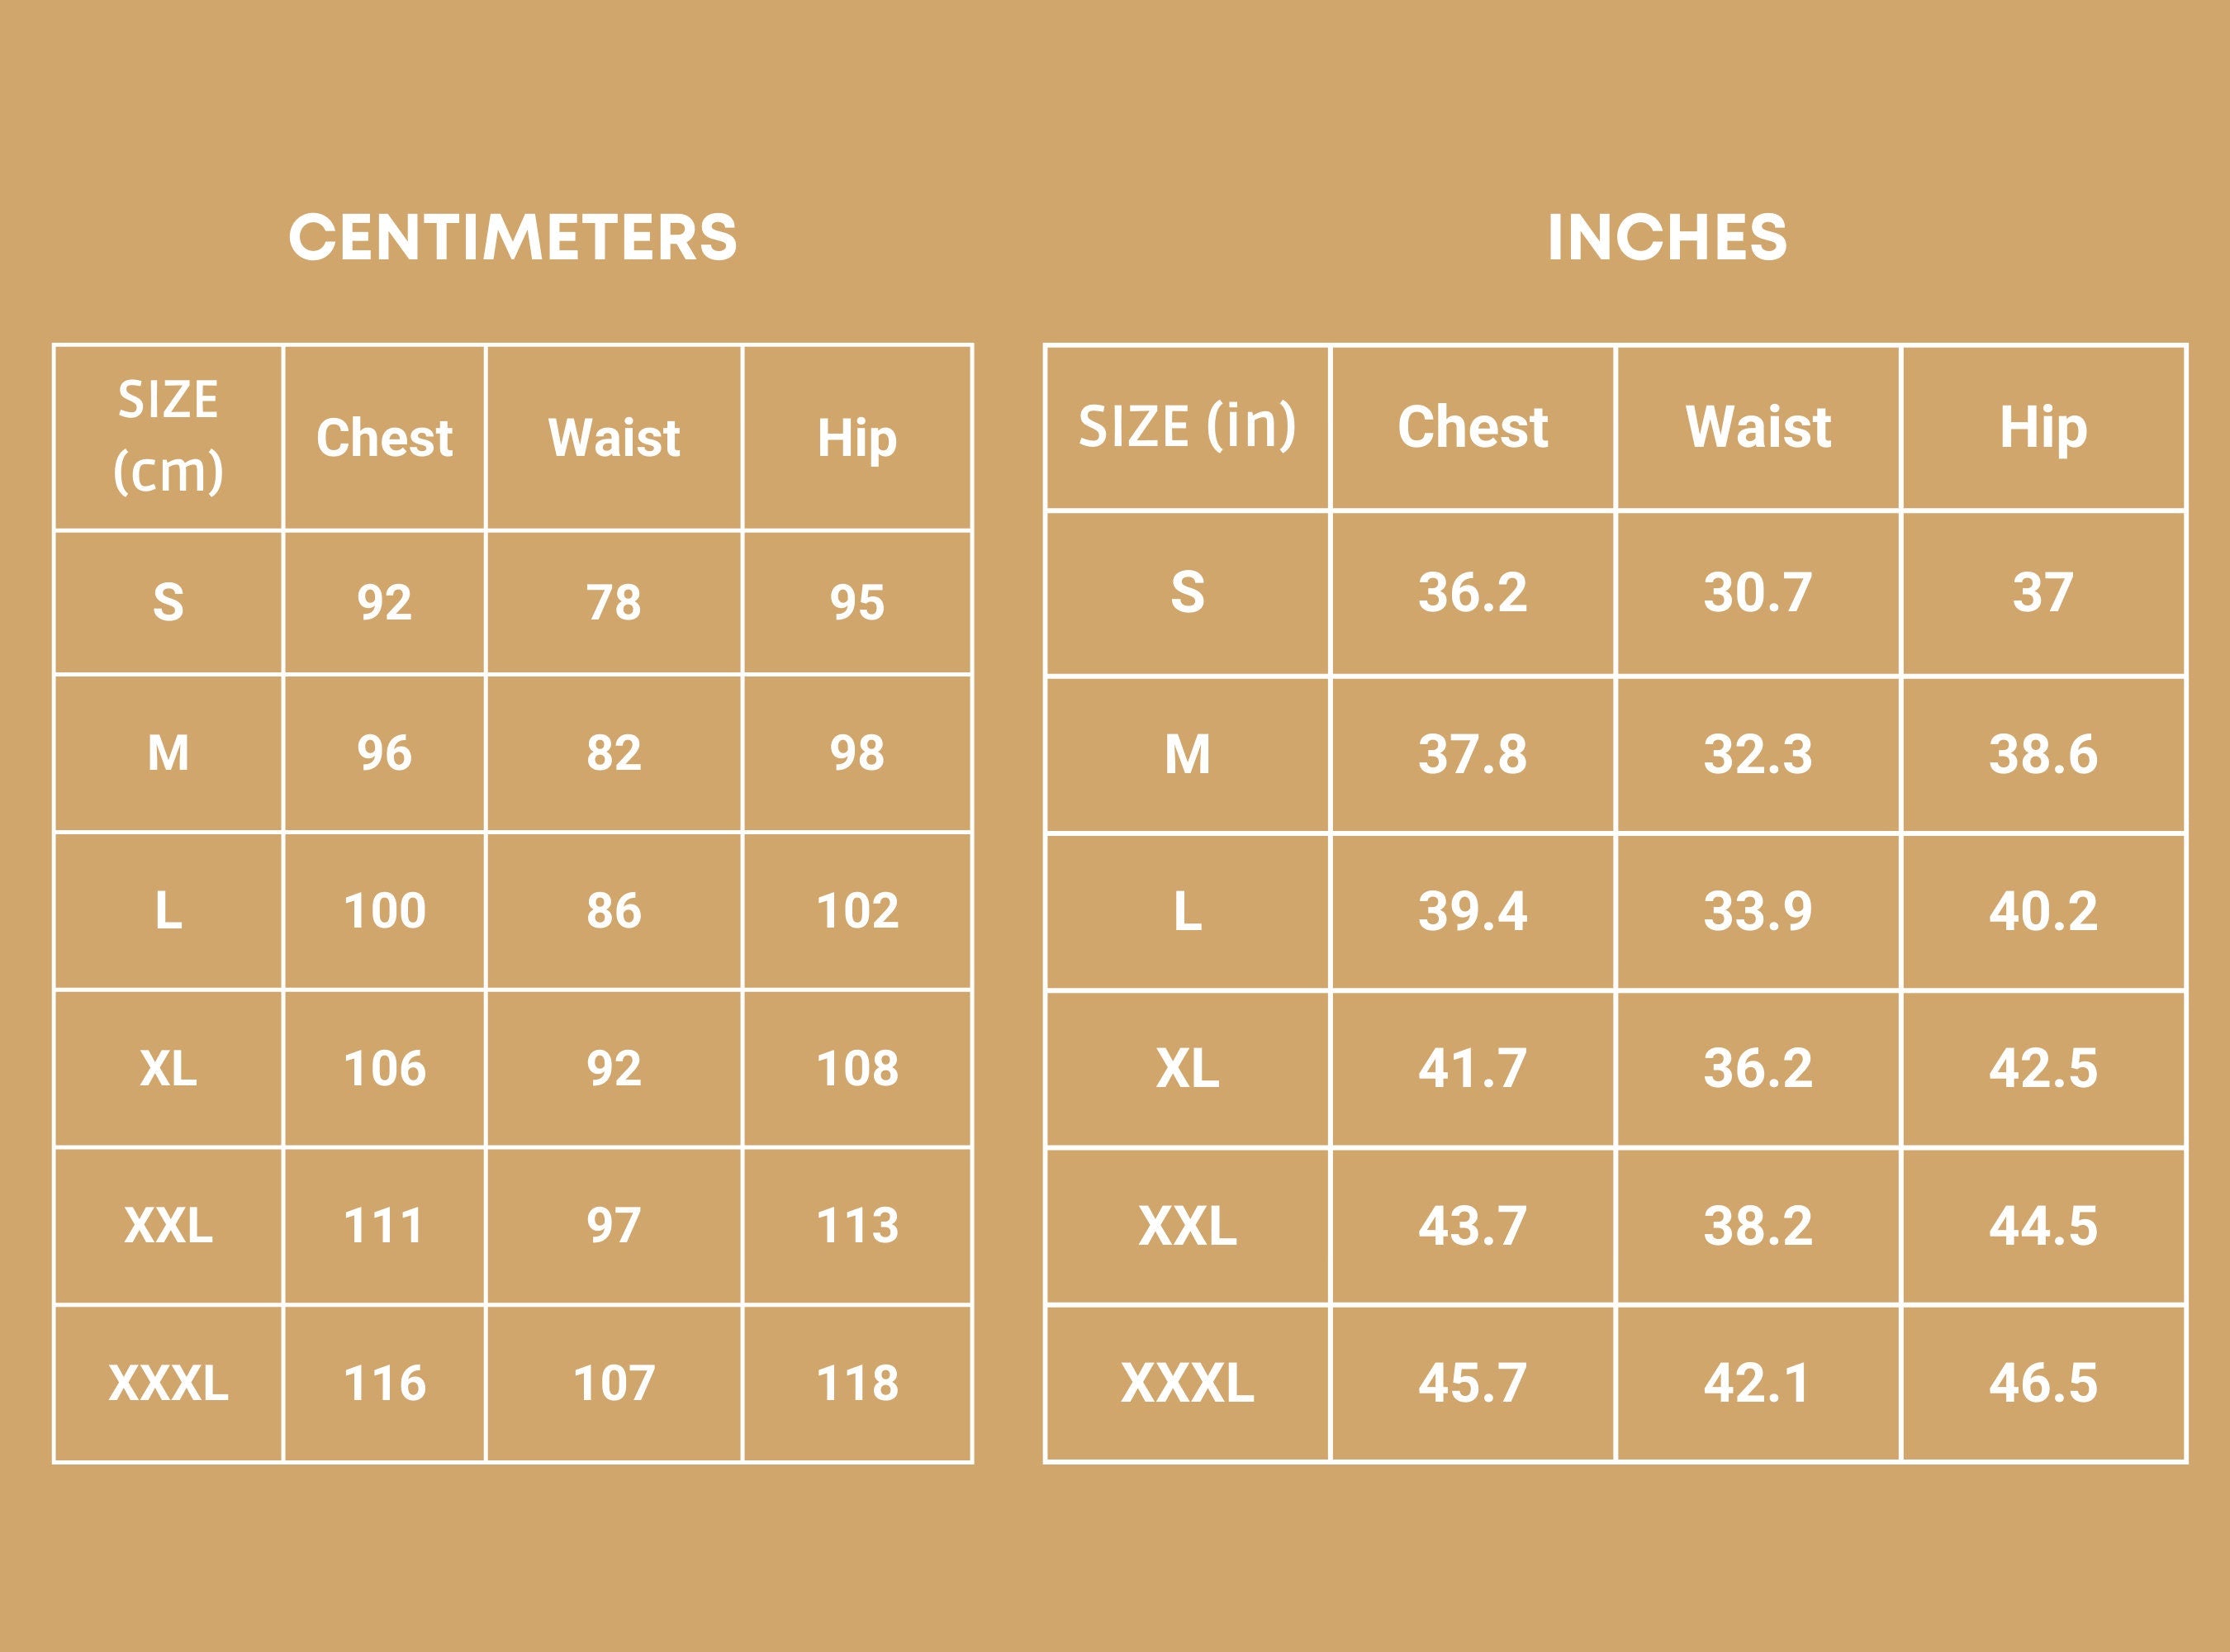Image resolution: width=2230 pixels, height=1652 pixels.
Task: Click the M row label in centimeters table
Action: [168, 753]
